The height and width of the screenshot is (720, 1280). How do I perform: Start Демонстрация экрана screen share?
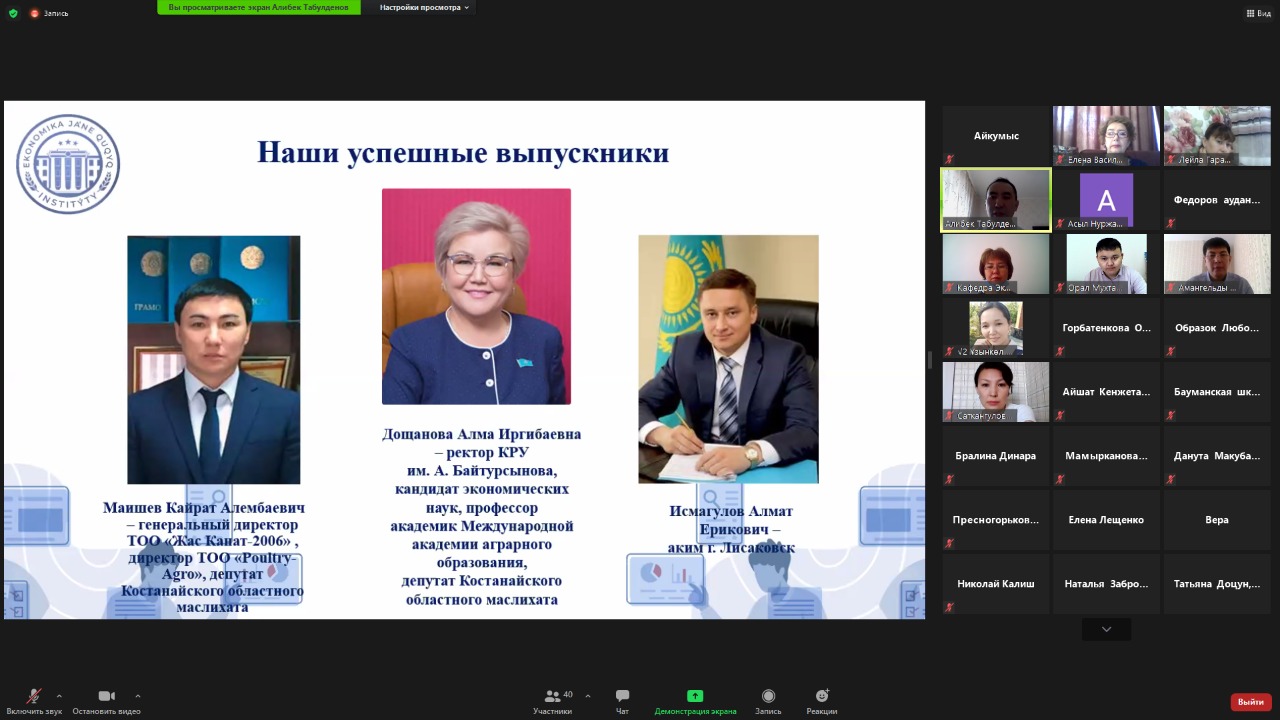[x=695, y=702]
